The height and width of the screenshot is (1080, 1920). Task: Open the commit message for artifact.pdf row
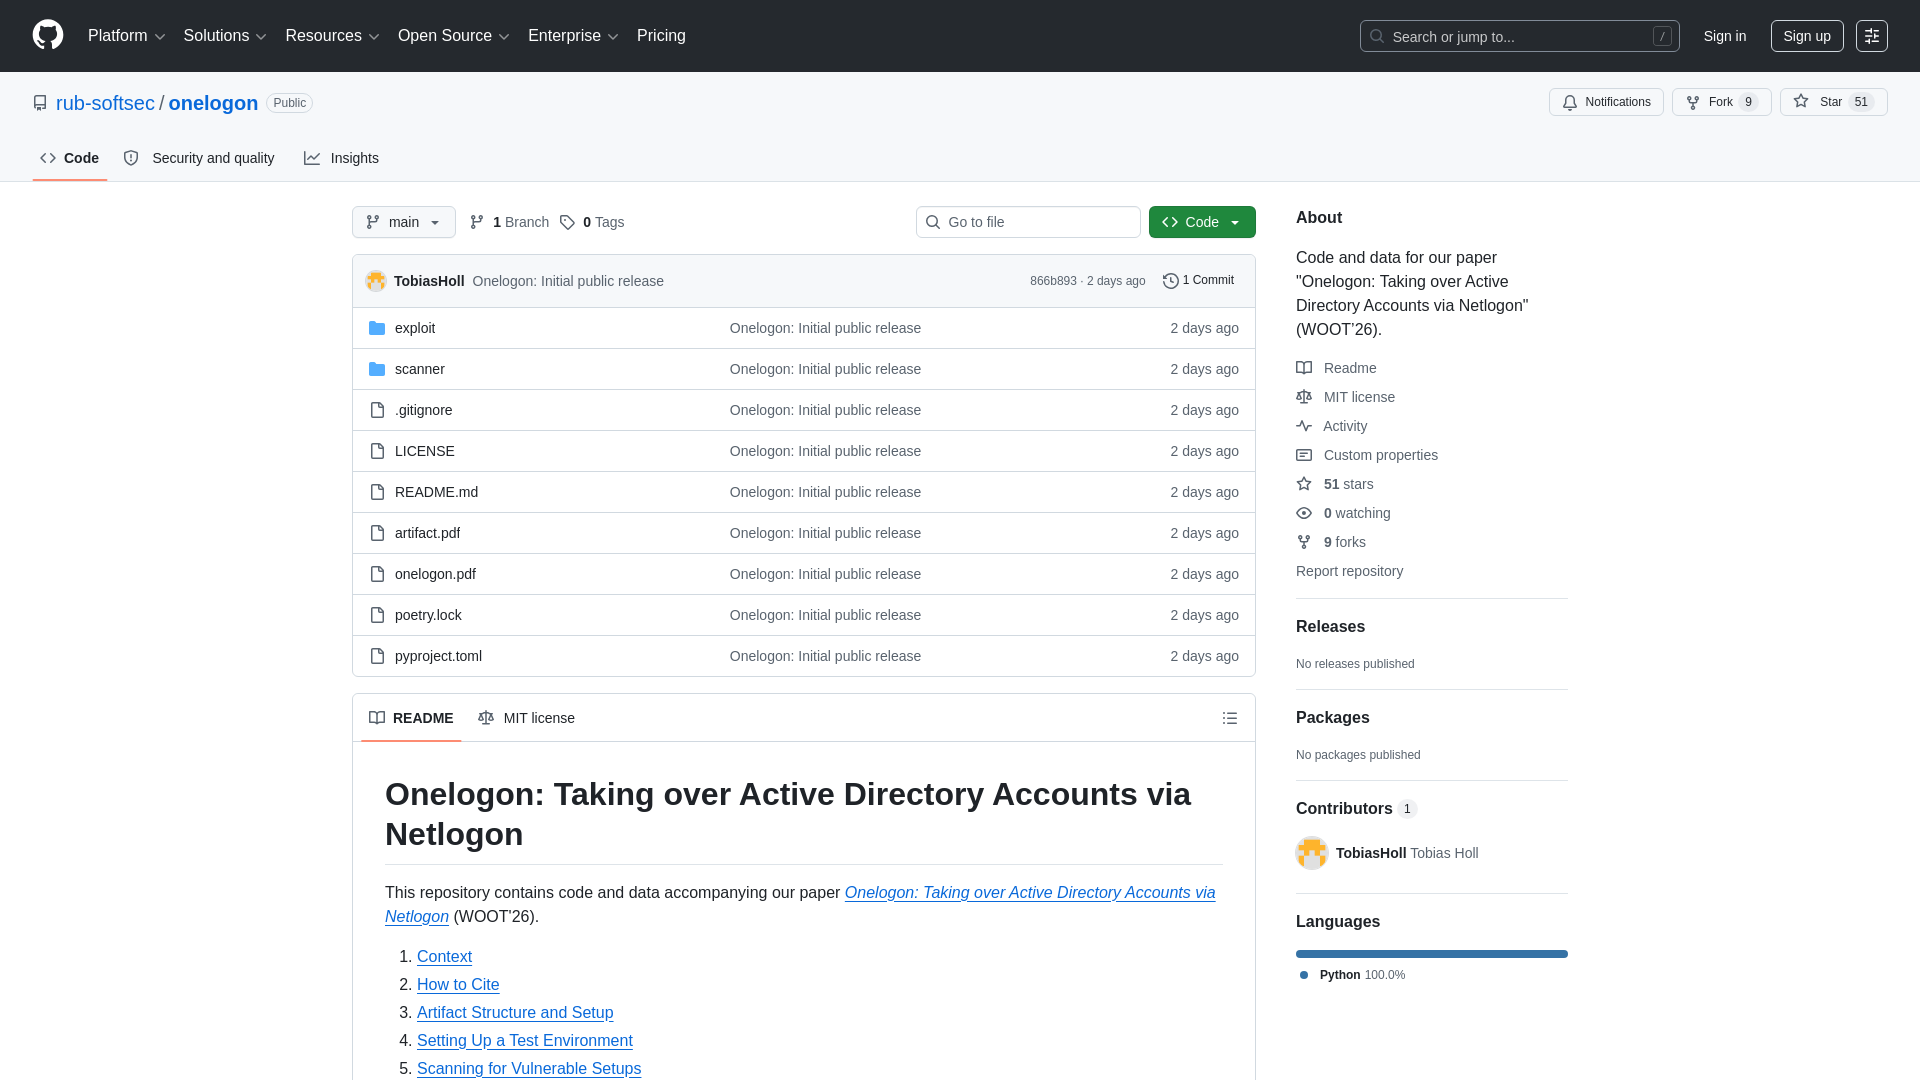(825, 533)
